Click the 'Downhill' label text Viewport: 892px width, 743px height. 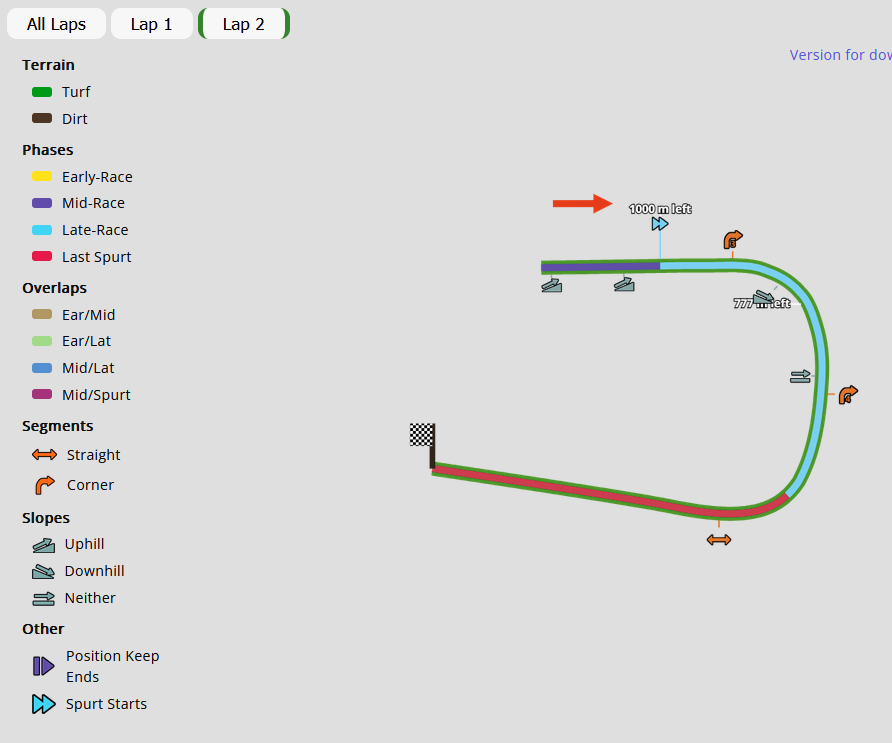(x=94, y=571)
